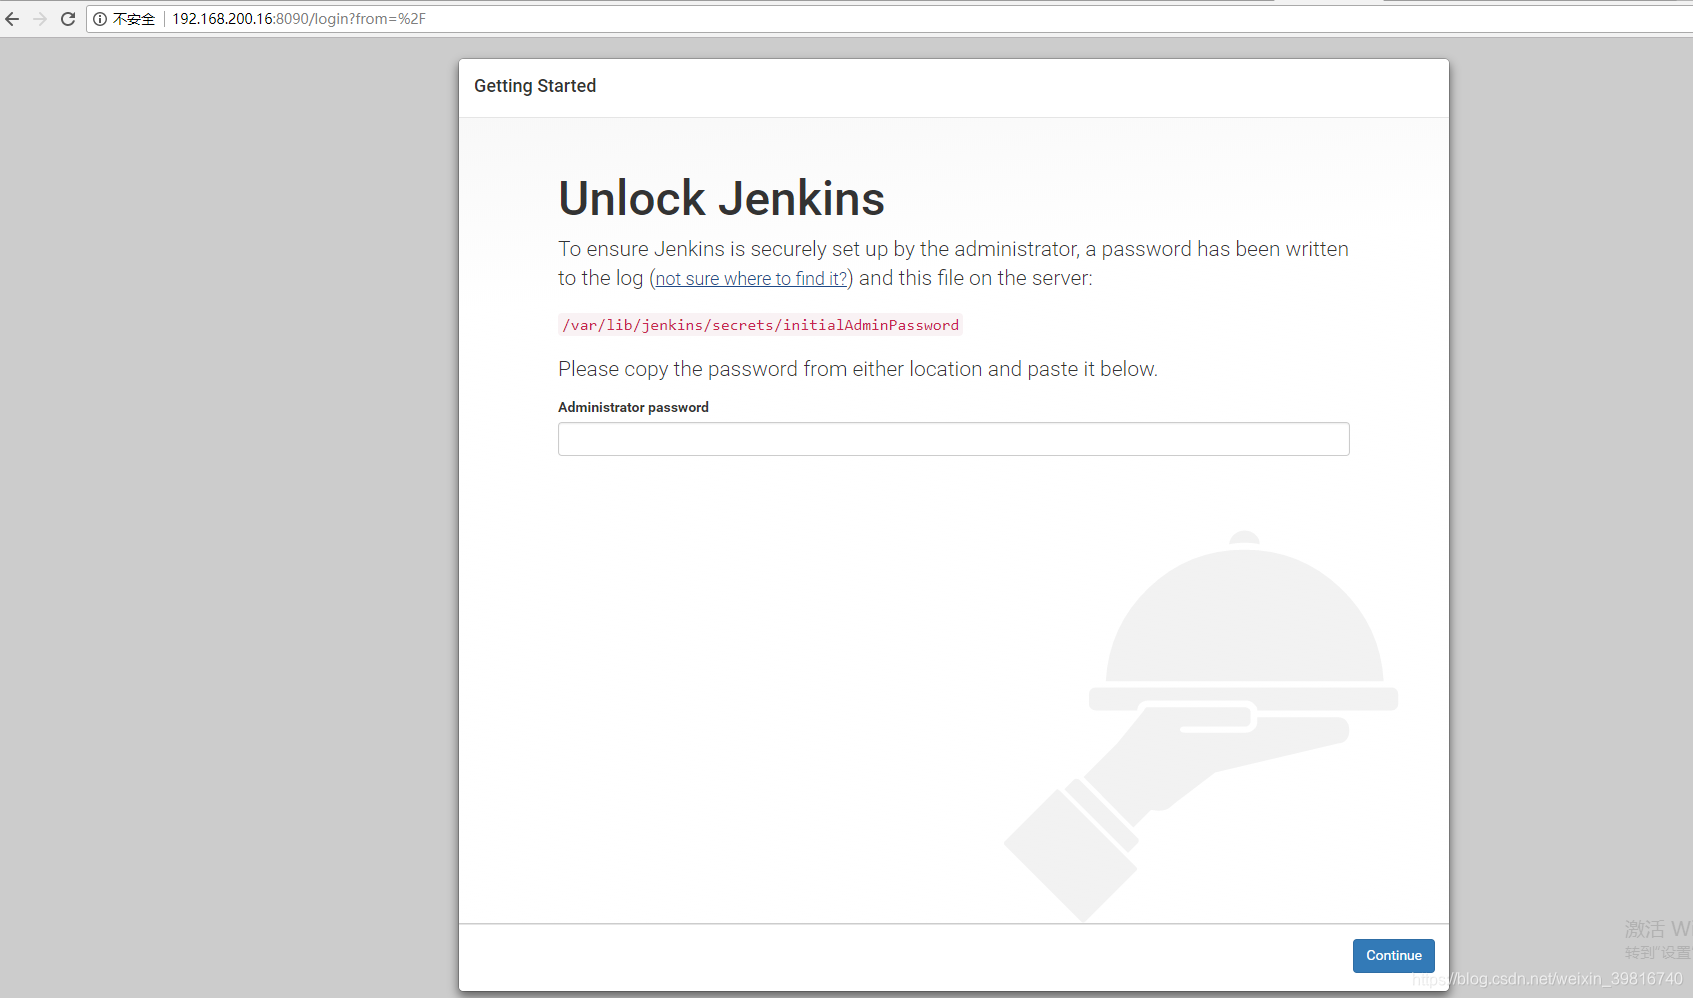Image resolution: width=1693 pixels, height=998 pixels.
Task: Open the 'not sure where to find it?' link
Action: point(752,279)
